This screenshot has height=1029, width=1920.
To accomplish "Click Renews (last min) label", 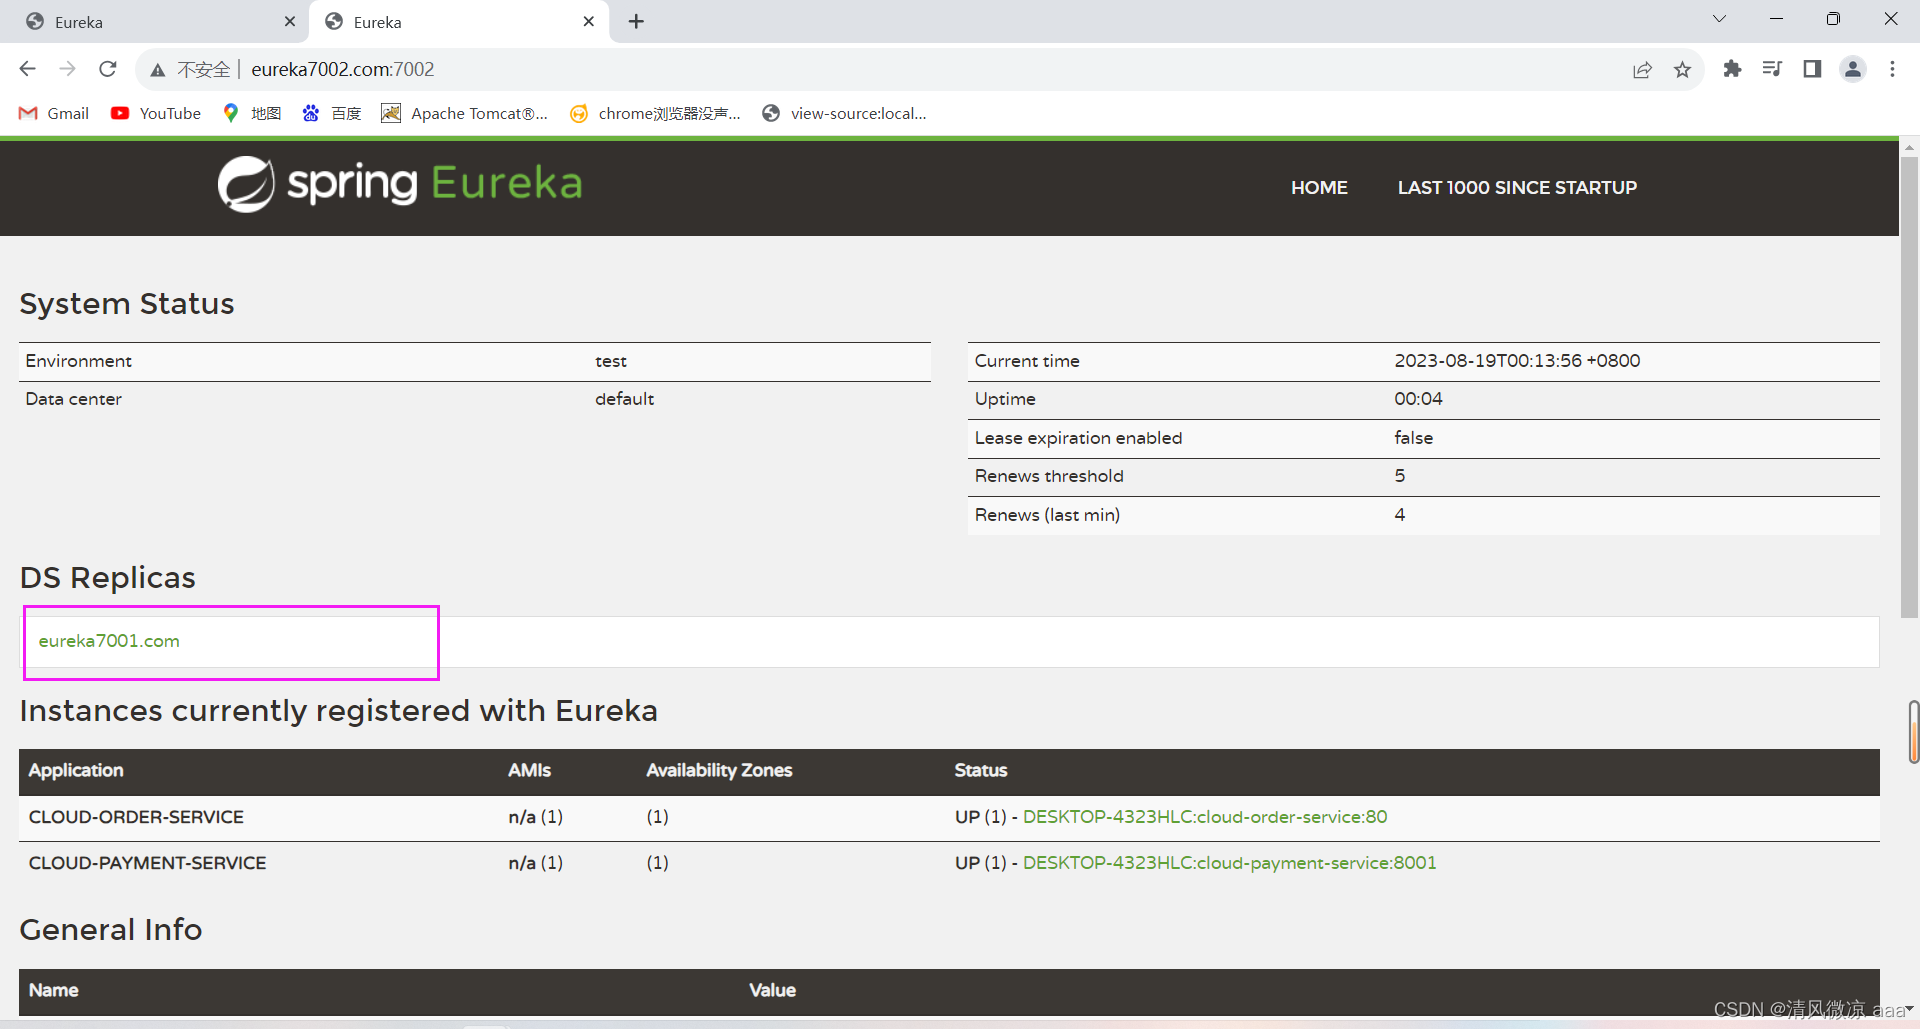I will tap(1047, 515).
